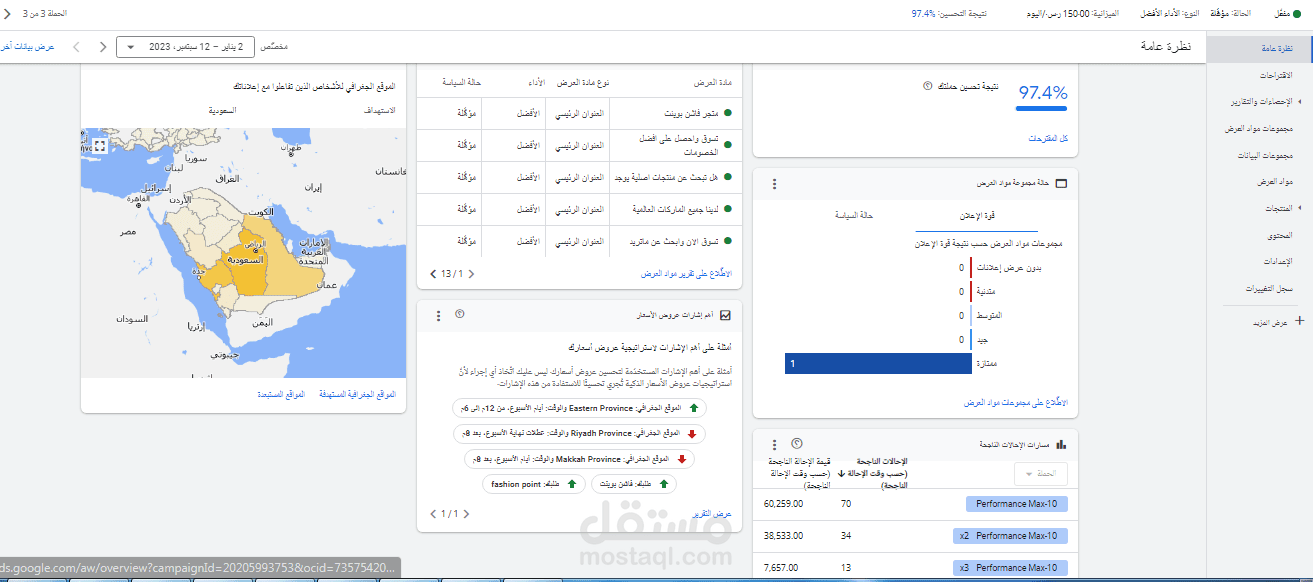Click green arrow on 'fashion point' chip
This screenshot has height=582, width=1313.
point(571,484)
